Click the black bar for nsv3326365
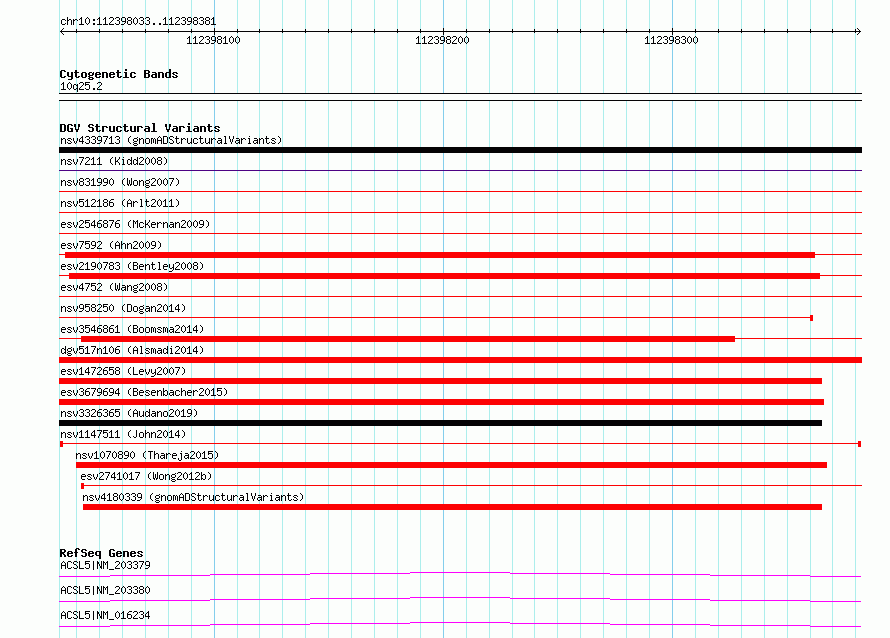890x638 pixels. 440,423
